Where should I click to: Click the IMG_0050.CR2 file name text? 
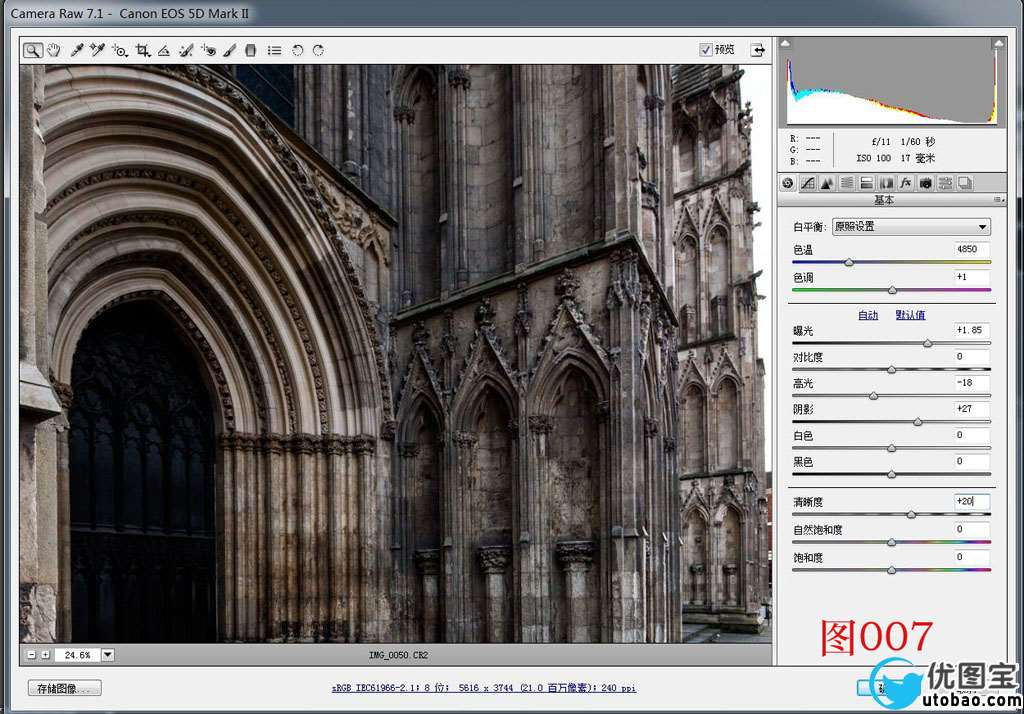[398, 655]
